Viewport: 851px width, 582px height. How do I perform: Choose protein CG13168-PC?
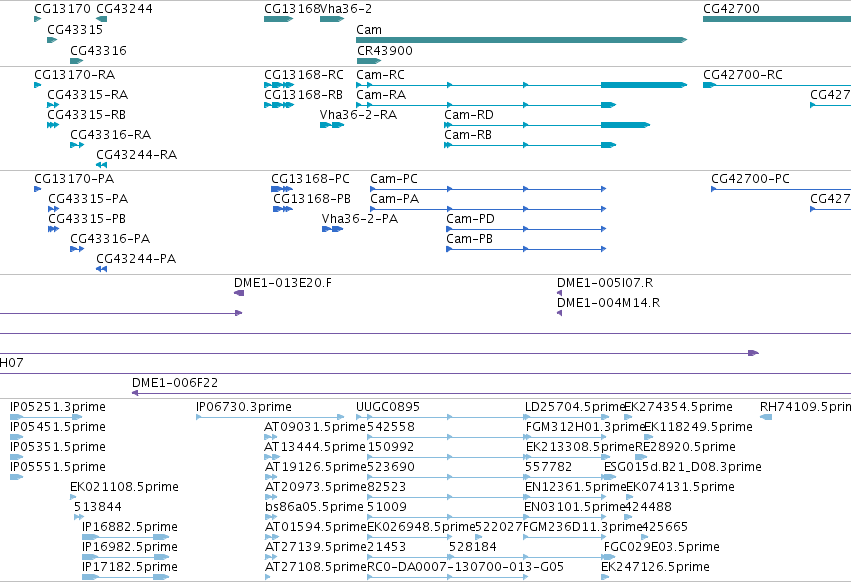pos(310,179)
